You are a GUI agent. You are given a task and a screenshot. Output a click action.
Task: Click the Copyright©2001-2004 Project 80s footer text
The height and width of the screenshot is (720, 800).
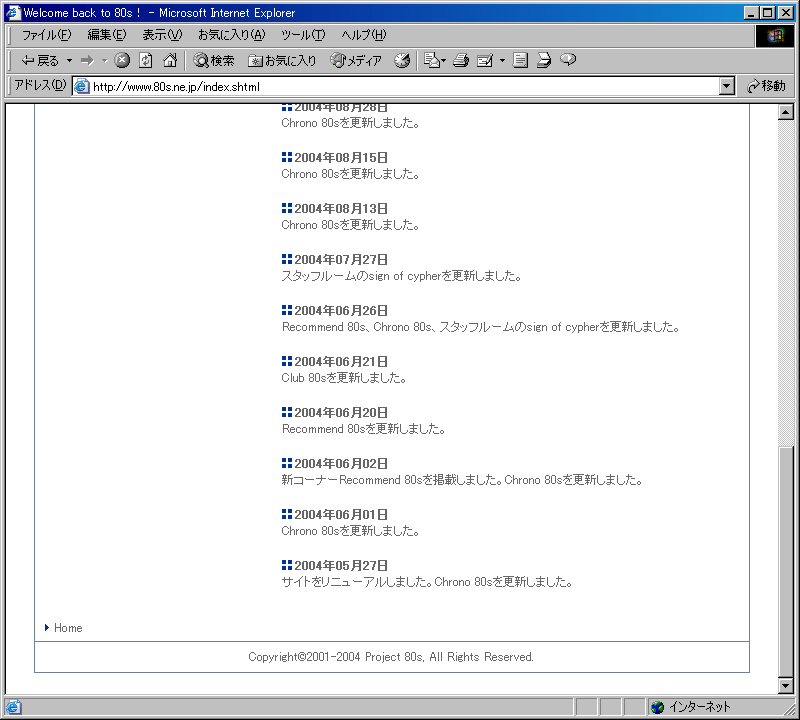click(391, 657)
